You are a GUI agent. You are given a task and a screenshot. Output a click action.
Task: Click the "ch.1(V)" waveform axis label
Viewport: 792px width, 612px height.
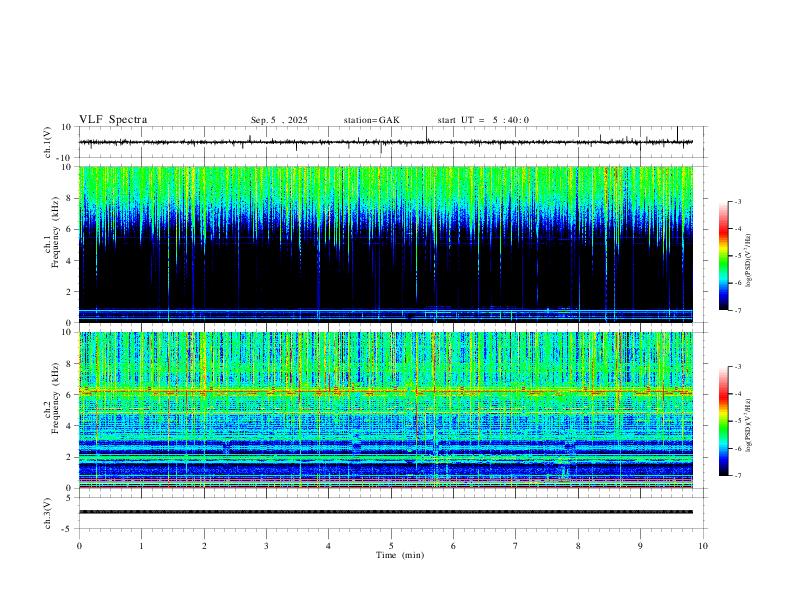pos(48,142)
